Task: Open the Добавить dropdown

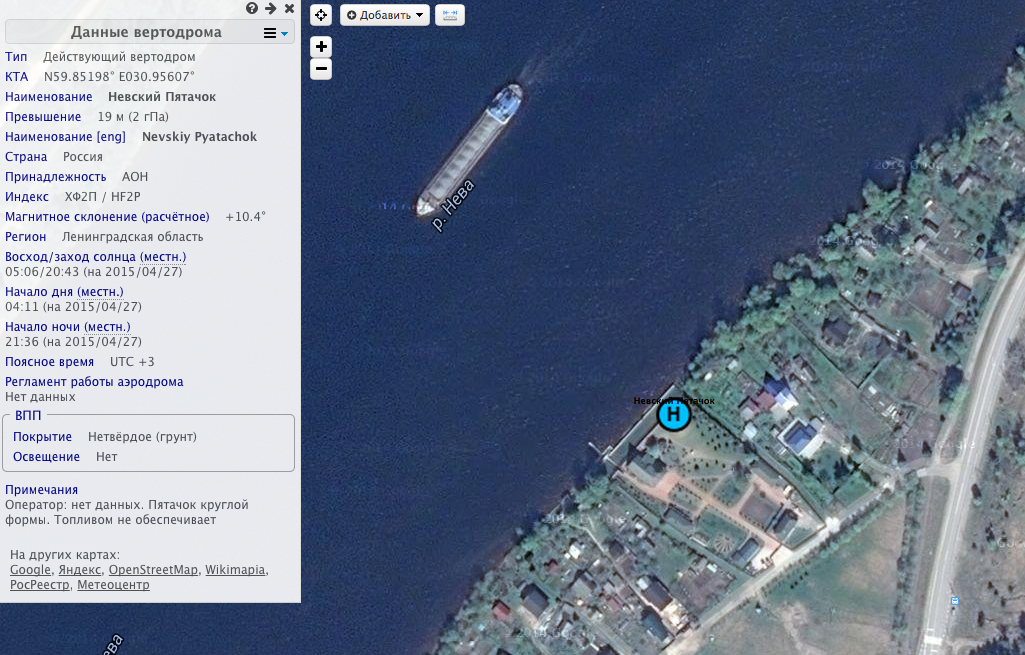Action: [x=385, y=15]
